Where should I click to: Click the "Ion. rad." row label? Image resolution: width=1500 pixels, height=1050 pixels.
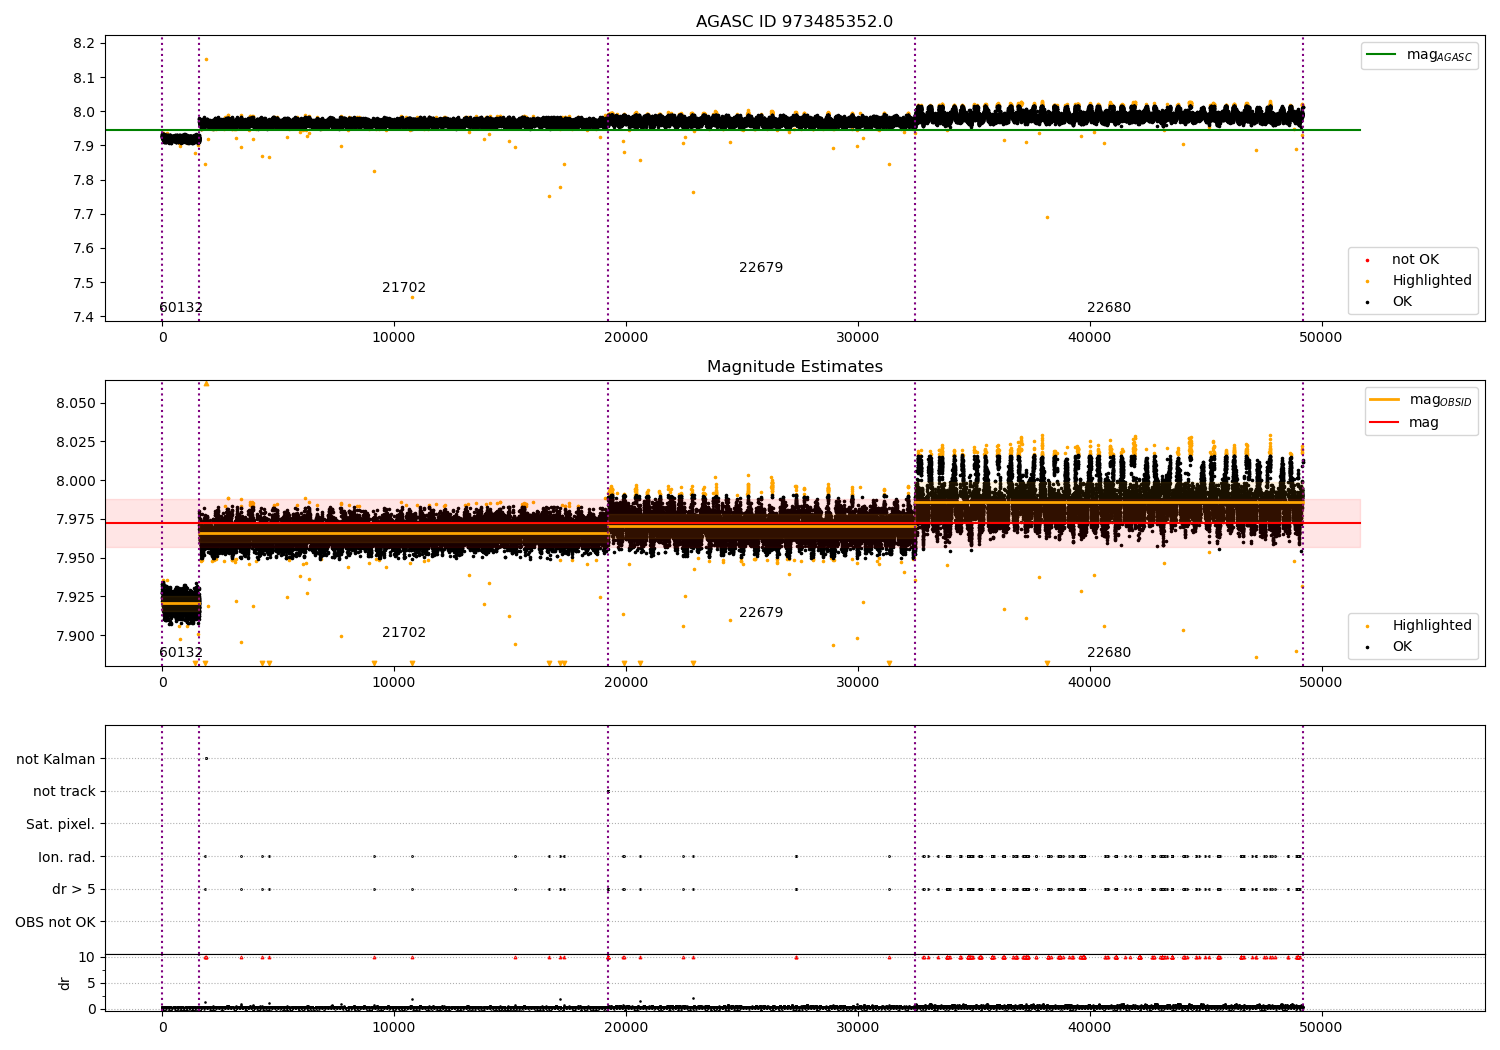pos(67,858)
